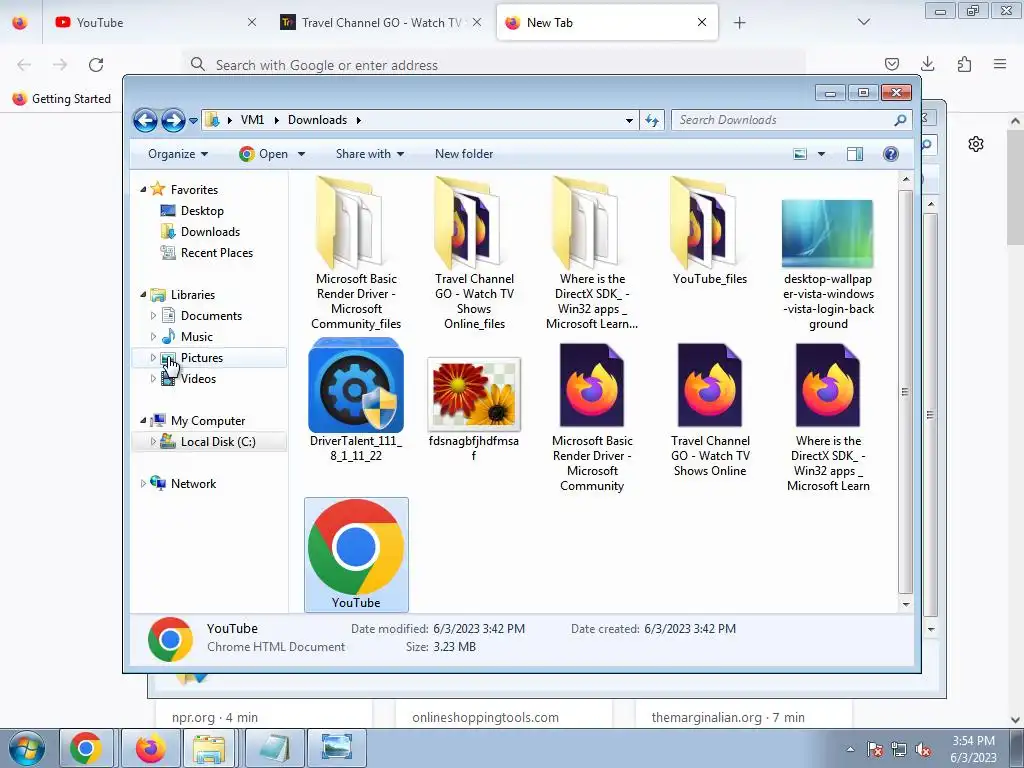The width and height of the screenshot is (1024, 768).
Task: Select Microsoft Basic Render Driver Firefox document
Action: click(592, 385)
